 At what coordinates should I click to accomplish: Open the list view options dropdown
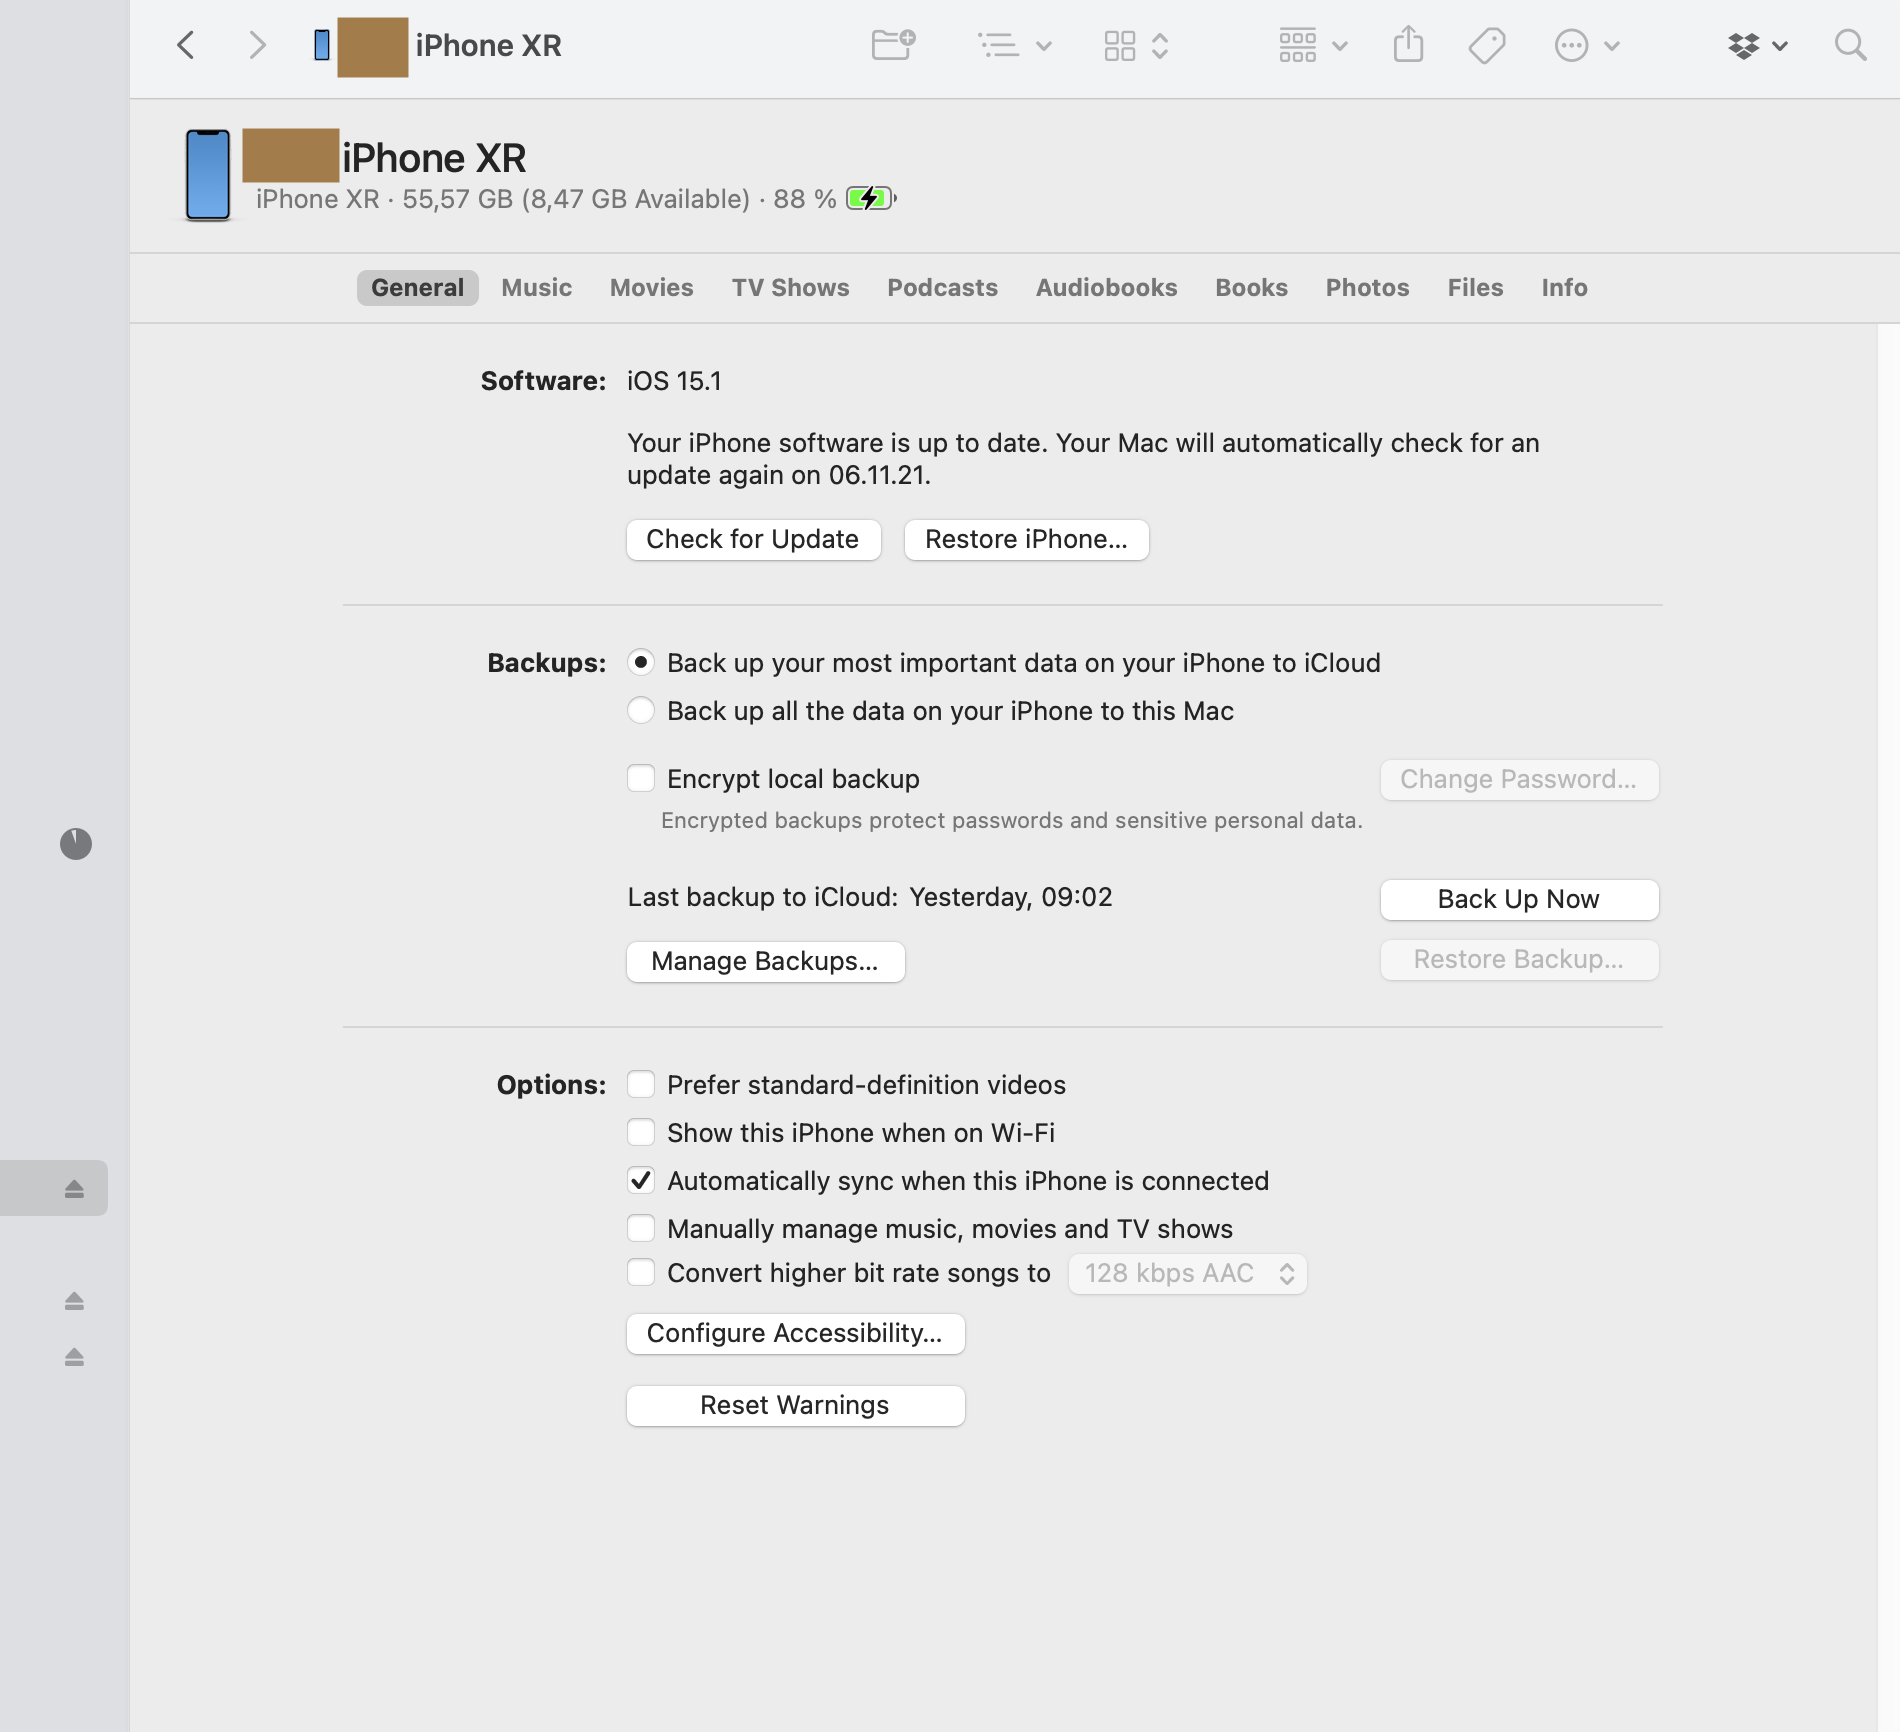click(x=1015, y=45)
